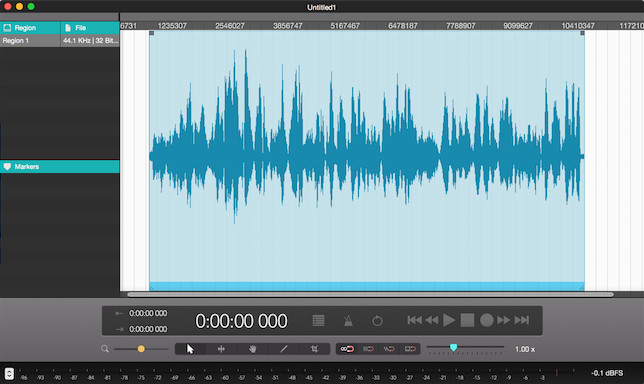
Task: Adjust the playback speed slider knob
Action: tap(453, 347)
